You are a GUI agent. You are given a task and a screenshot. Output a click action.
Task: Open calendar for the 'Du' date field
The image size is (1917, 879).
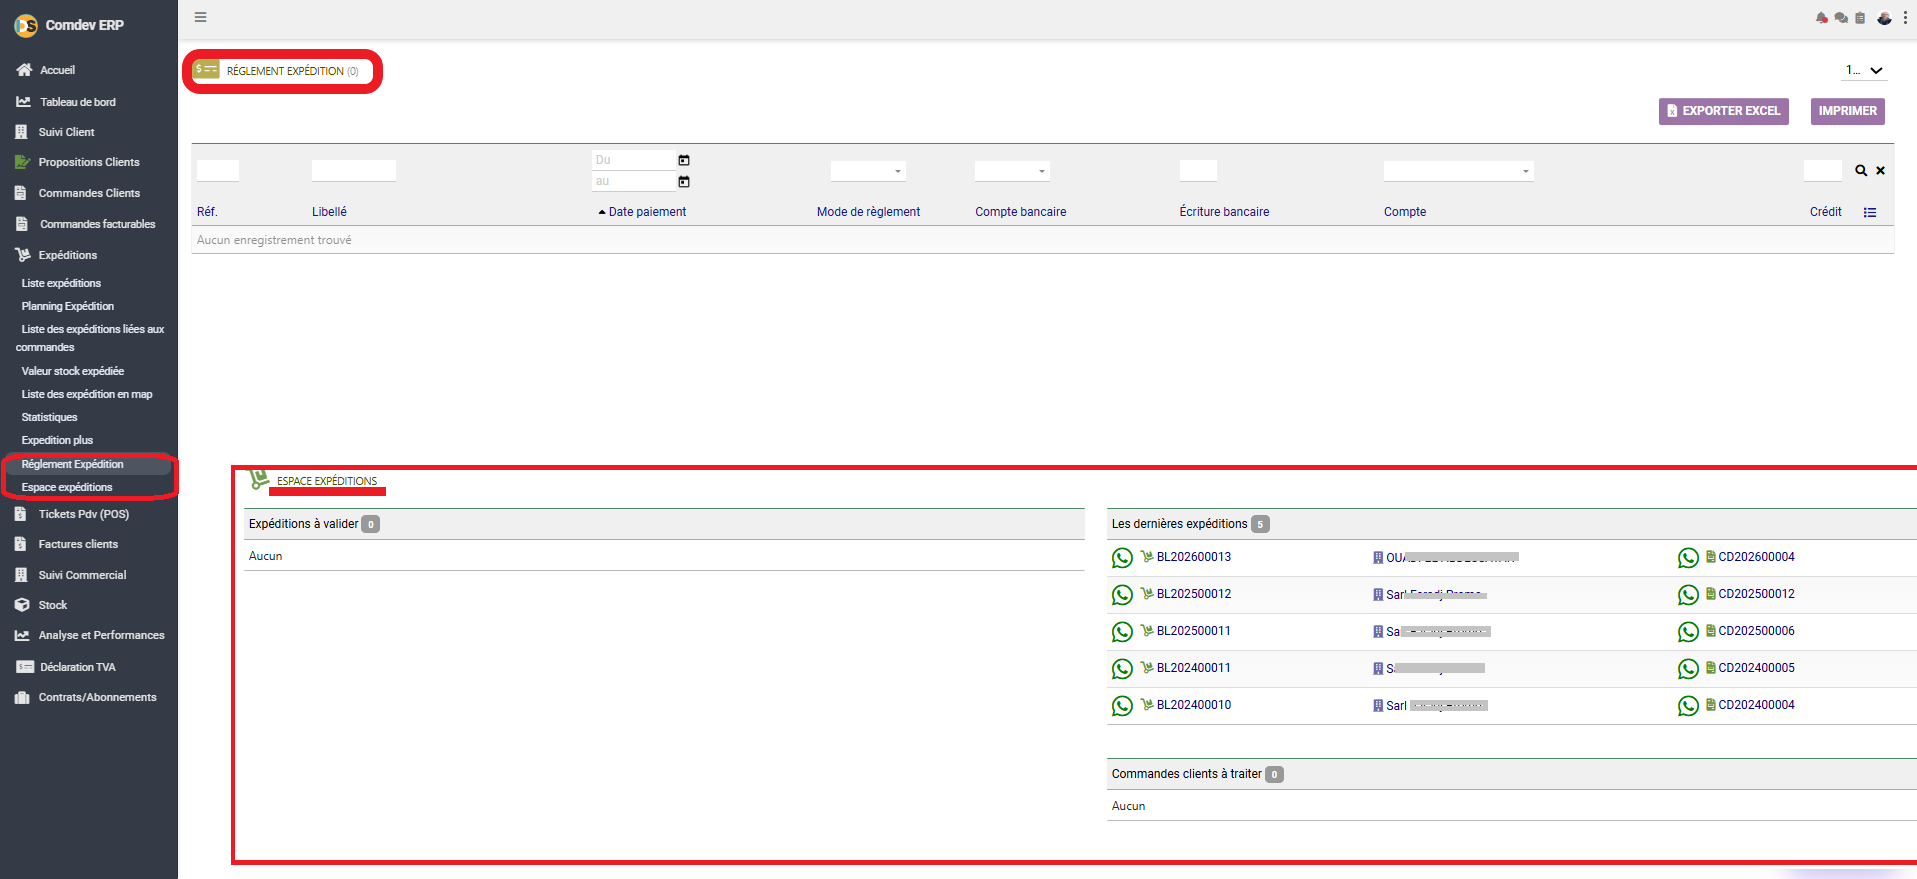(684, 160)
